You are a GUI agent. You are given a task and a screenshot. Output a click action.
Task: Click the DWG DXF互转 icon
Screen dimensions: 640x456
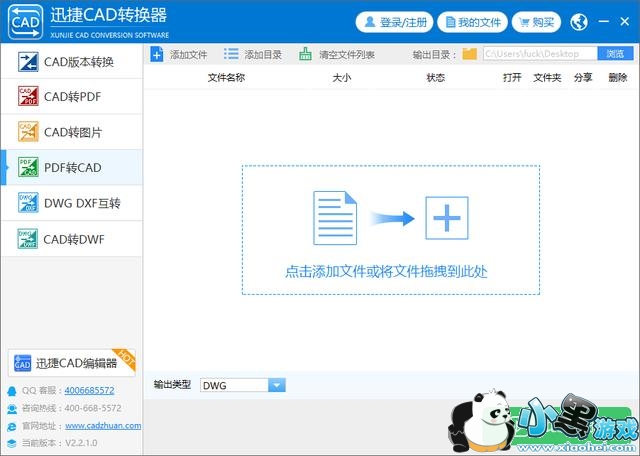click(x=28, y=203)
